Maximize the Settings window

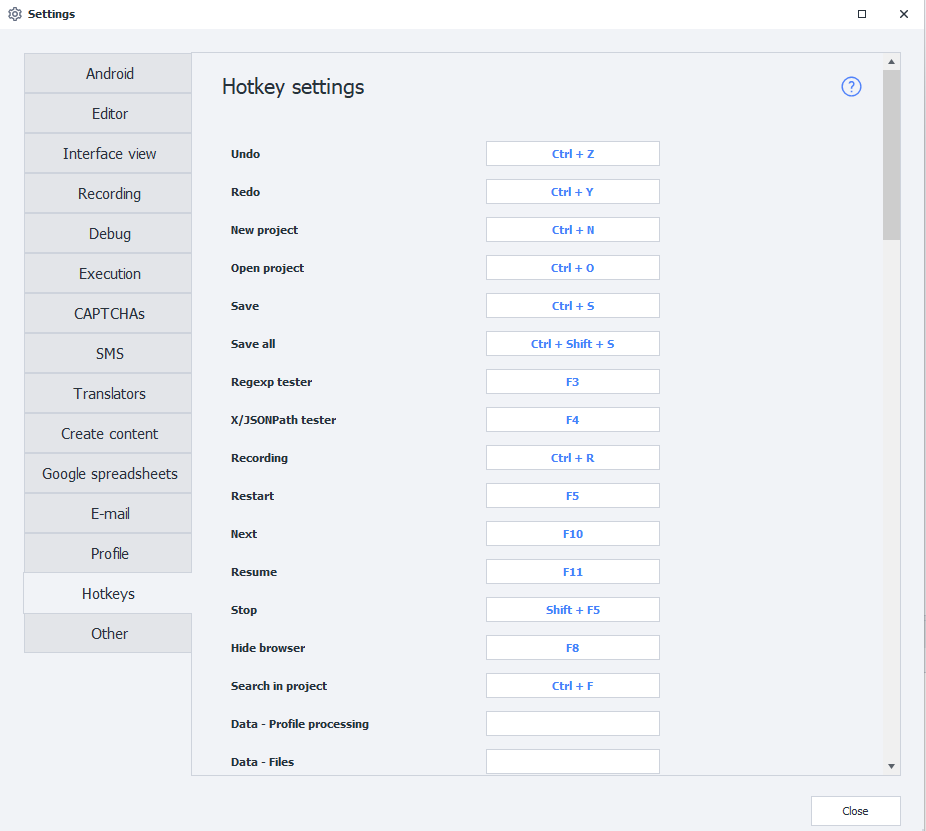click(x=862, y=14)
